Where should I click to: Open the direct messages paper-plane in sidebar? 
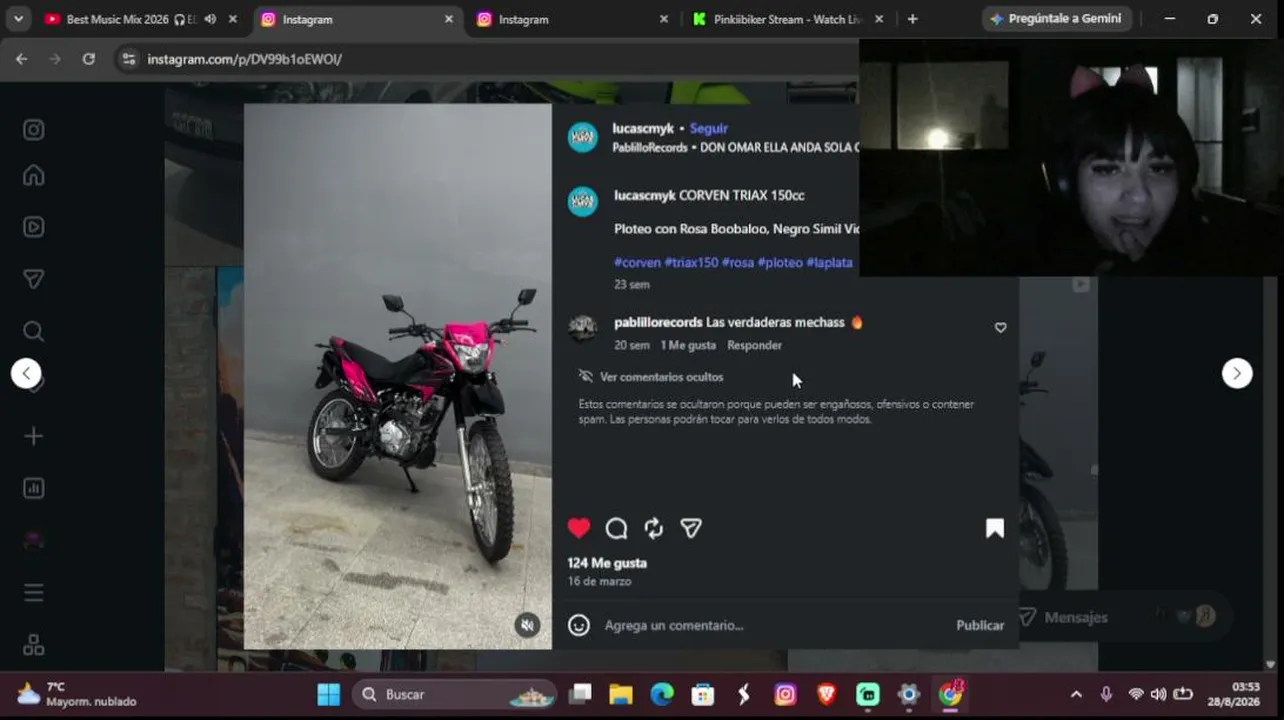[34, 279]
